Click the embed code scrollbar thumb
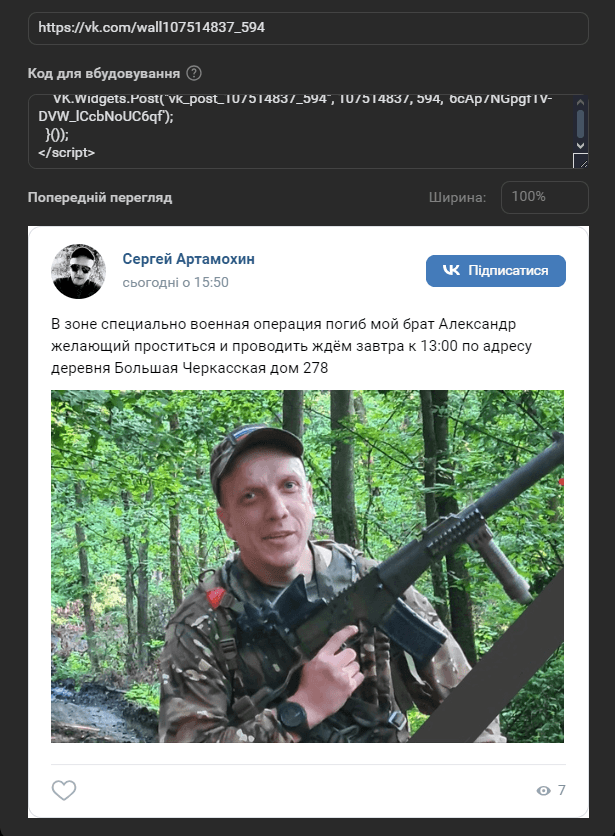Viewport: 615px width, 836px height. point(581,124)
